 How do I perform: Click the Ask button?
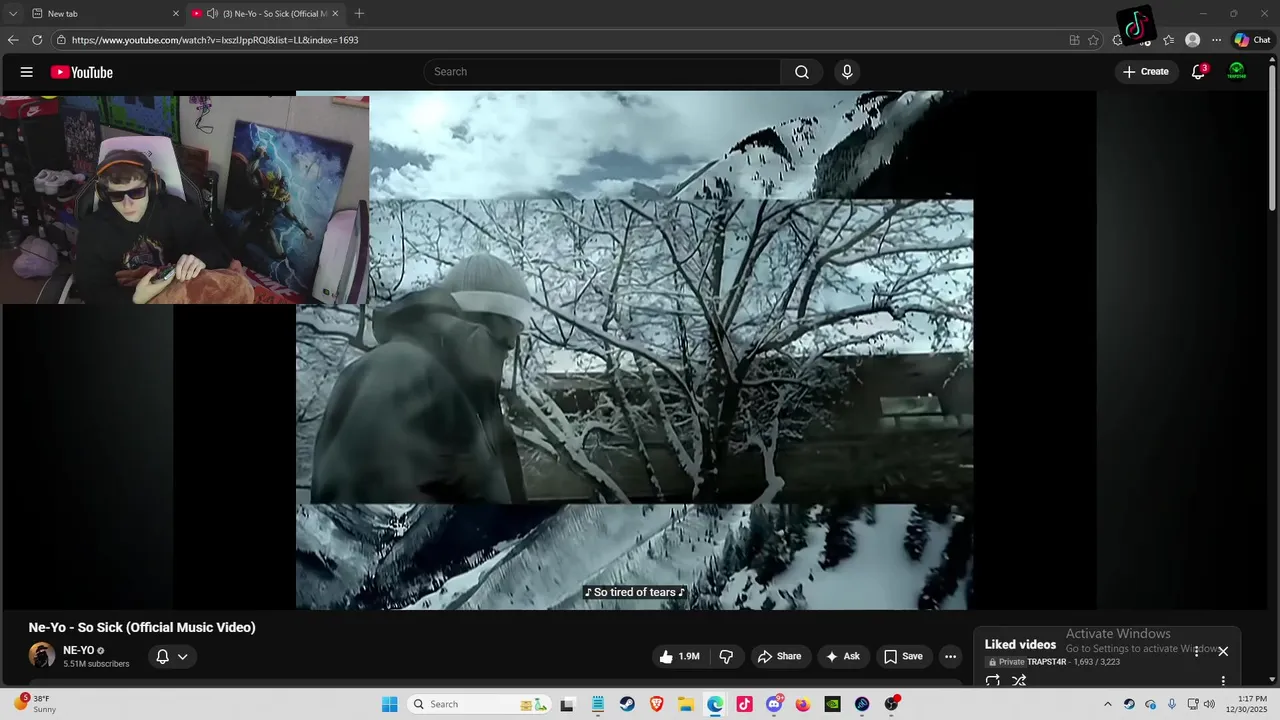point(842,657)
